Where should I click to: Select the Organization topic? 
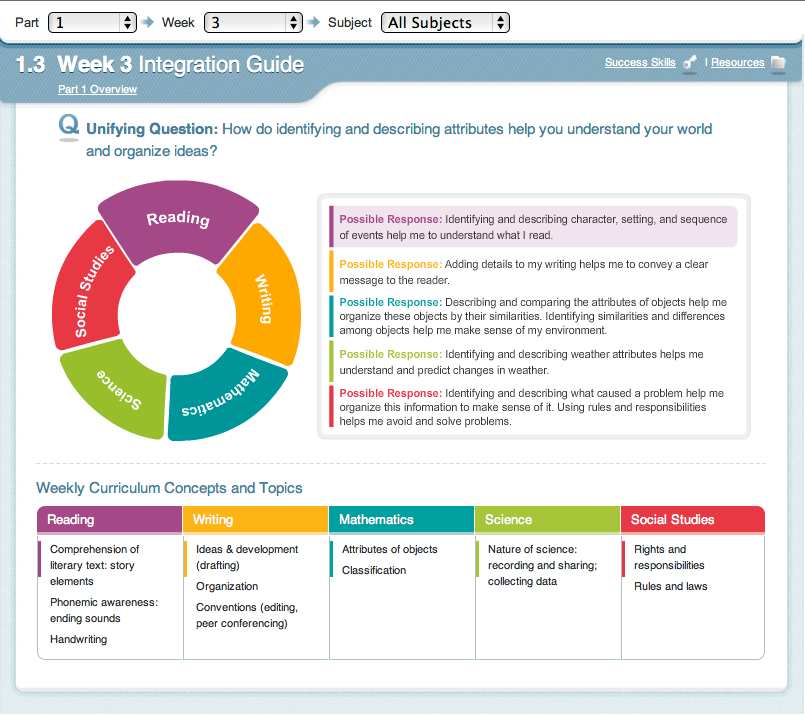point(227,586)
